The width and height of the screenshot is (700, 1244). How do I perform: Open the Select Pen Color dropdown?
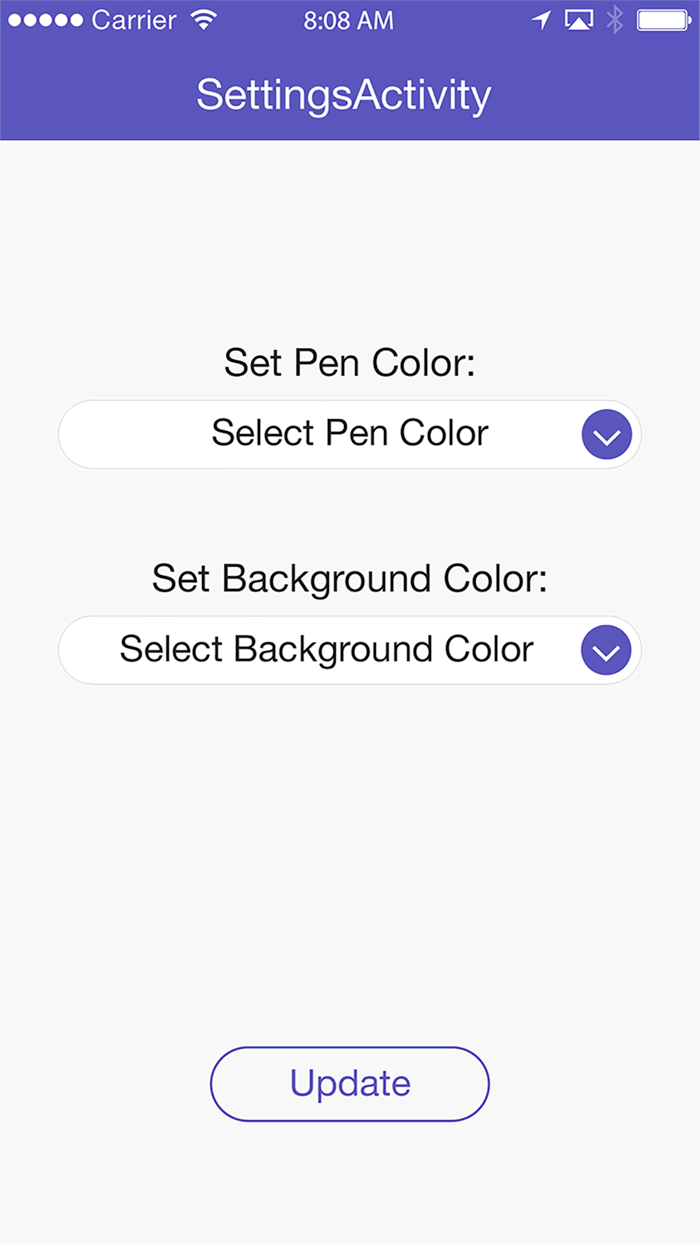[x=349, y=434]
